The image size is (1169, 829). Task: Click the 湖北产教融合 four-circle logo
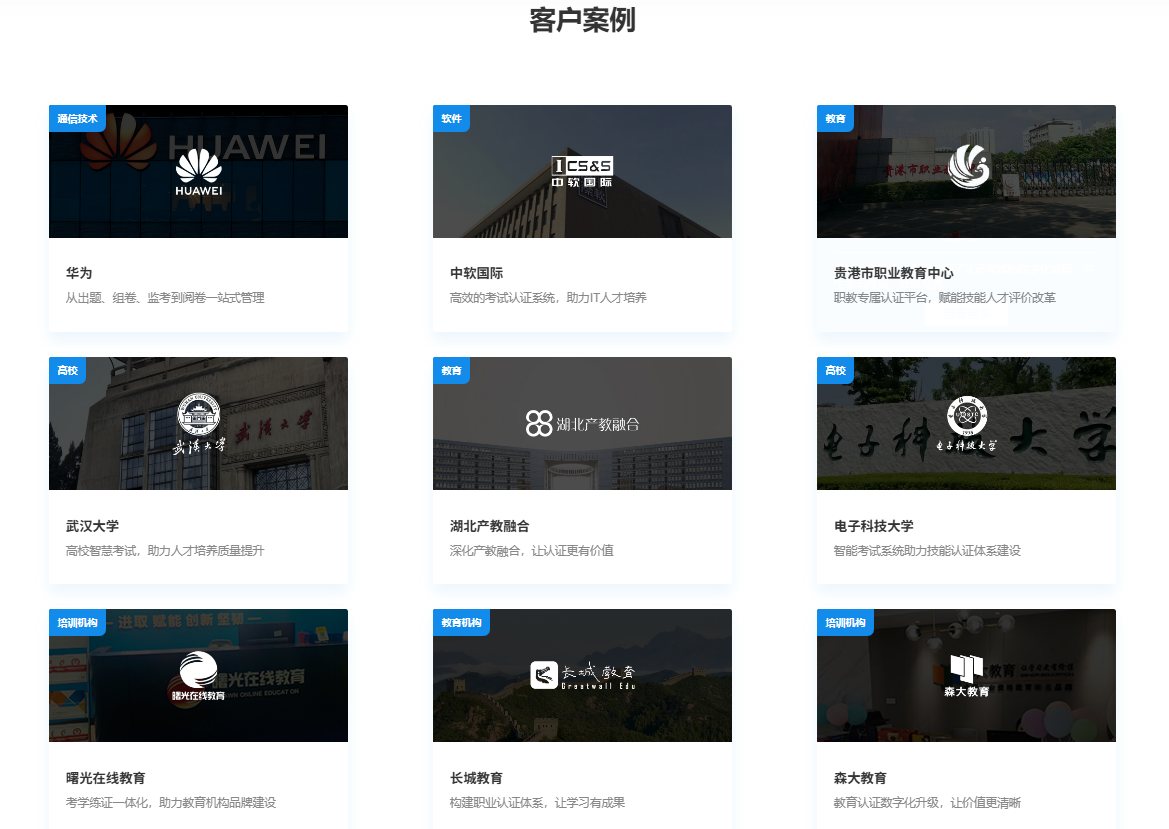click(x=539, y=423)
